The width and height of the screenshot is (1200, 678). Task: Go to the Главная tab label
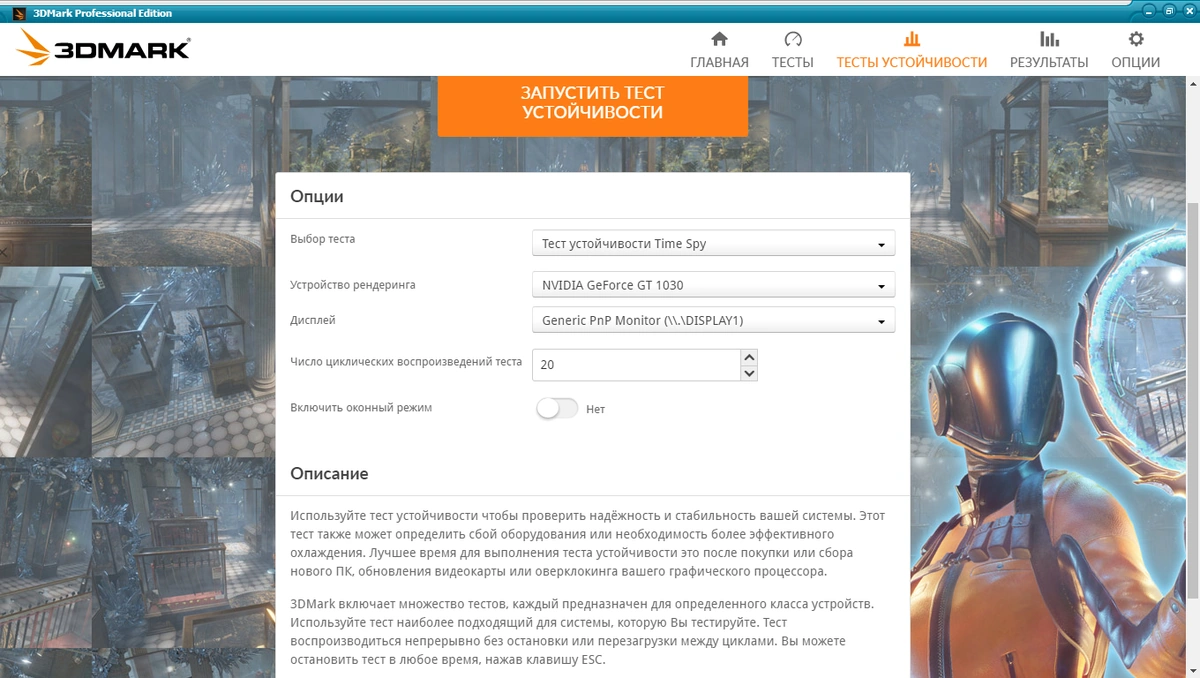click(719, 62)
